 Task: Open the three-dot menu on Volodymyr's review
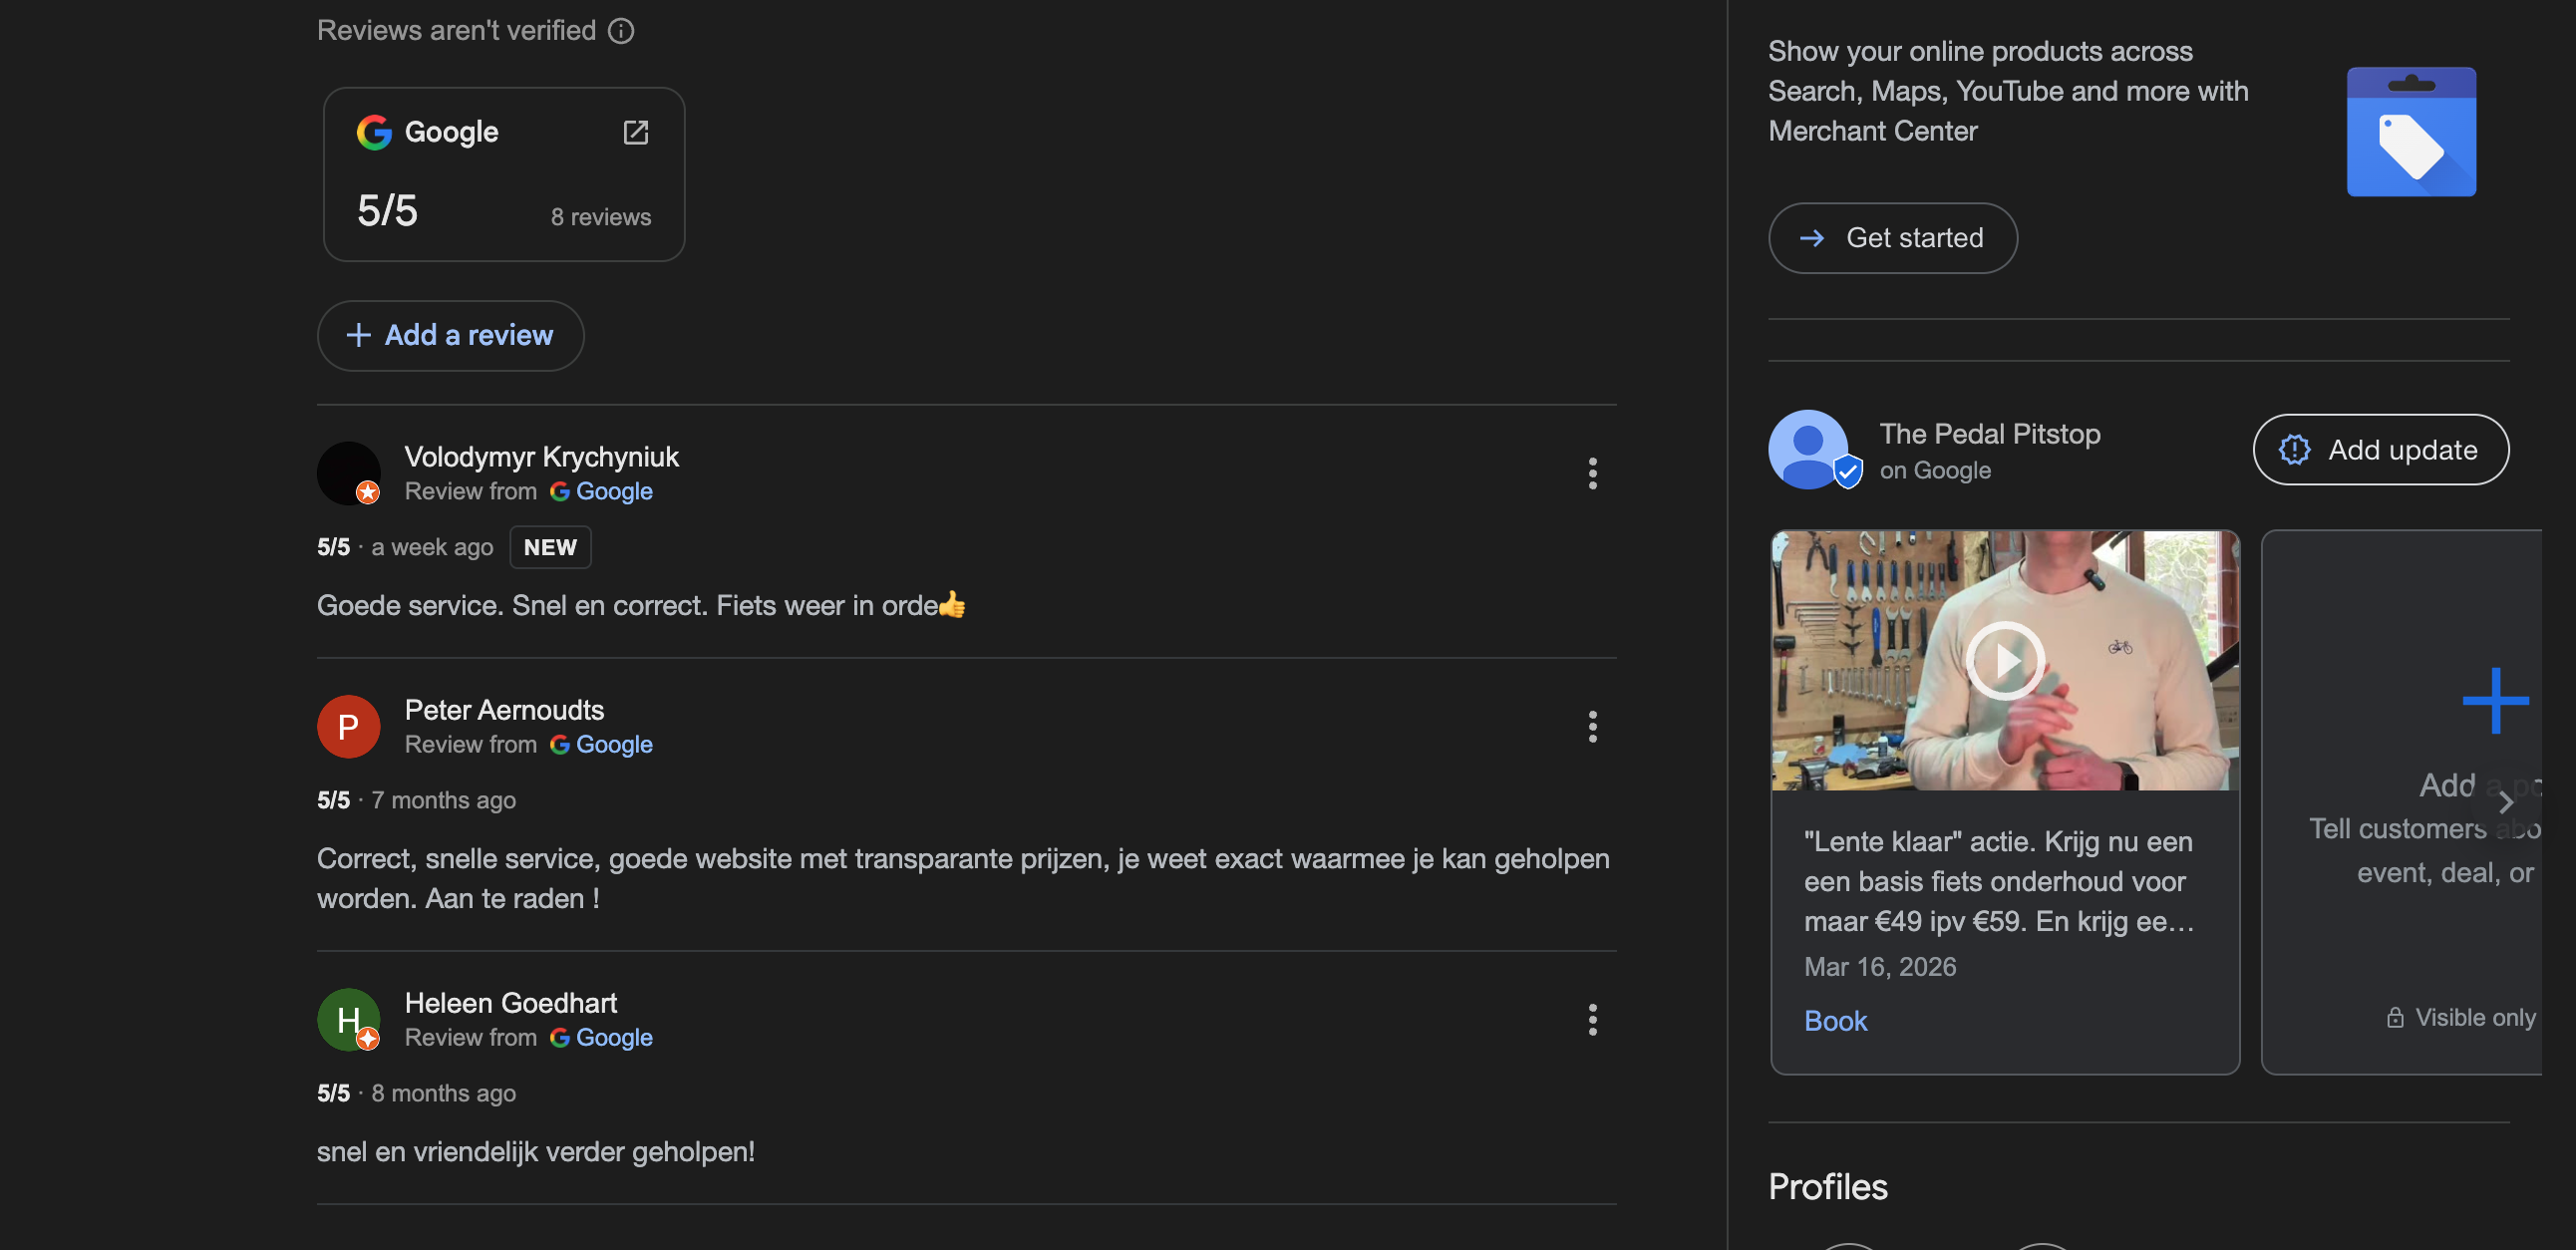(1592, 474)
